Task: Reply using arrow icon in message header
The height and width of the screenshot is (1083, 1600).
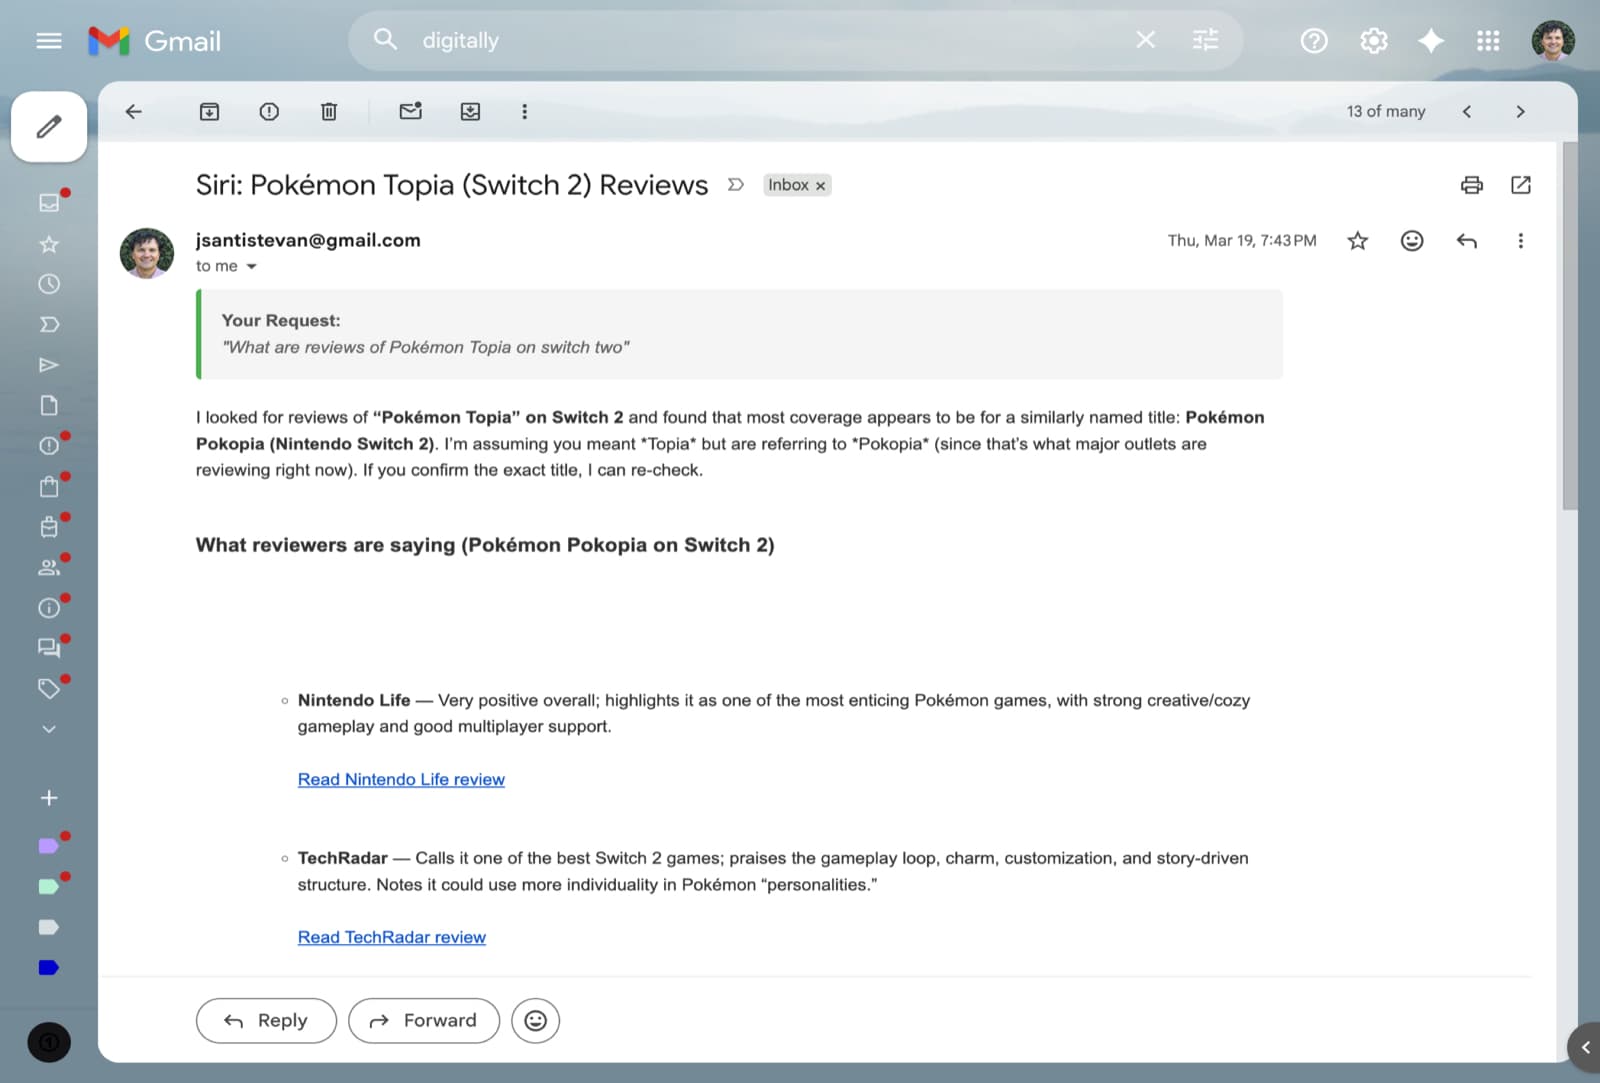Action: coord(1467,241)
